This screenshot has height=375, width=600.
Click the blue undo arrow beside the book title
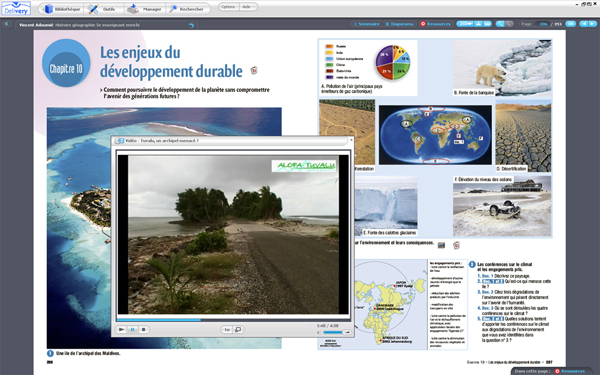coord(191,25)
